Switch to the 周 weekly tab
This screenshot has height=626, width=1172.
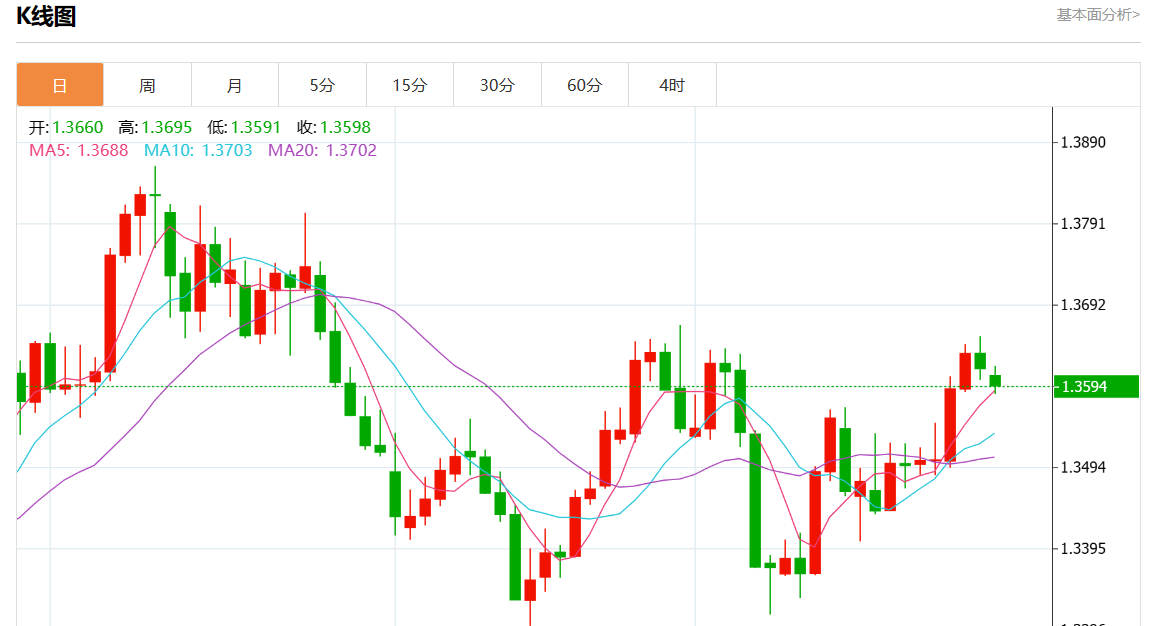pos(147,85)
